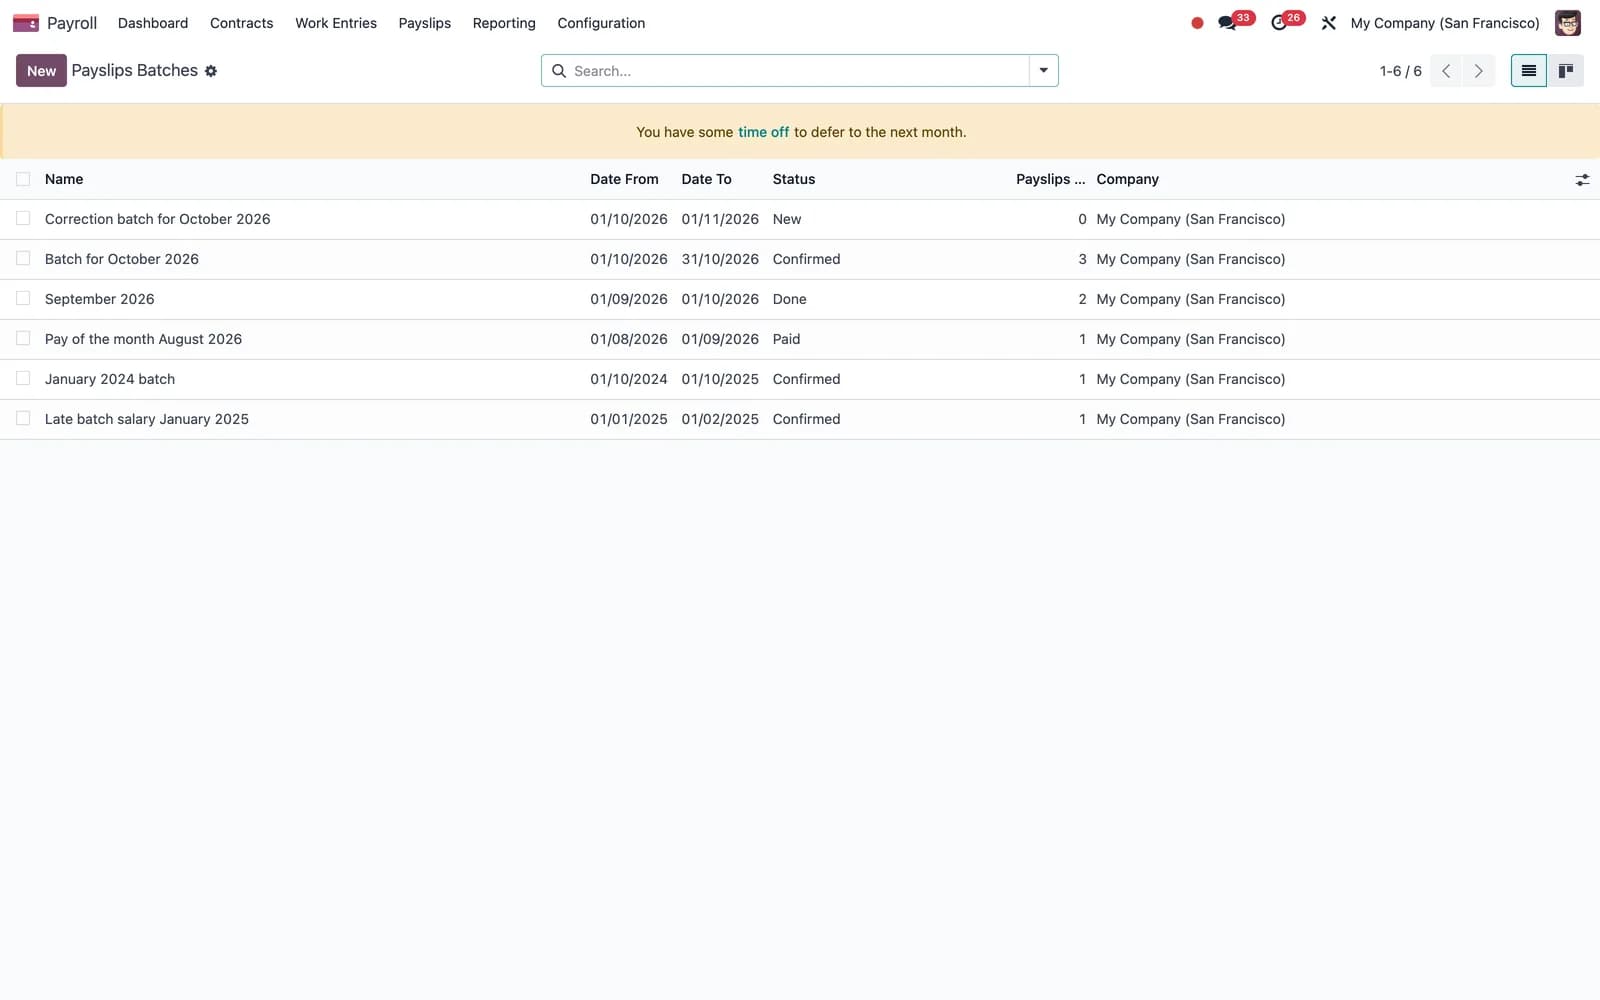Check the Correction batch for October 2026 row
Viewport: 1600px width, 1000px height.
pos(23,219)
